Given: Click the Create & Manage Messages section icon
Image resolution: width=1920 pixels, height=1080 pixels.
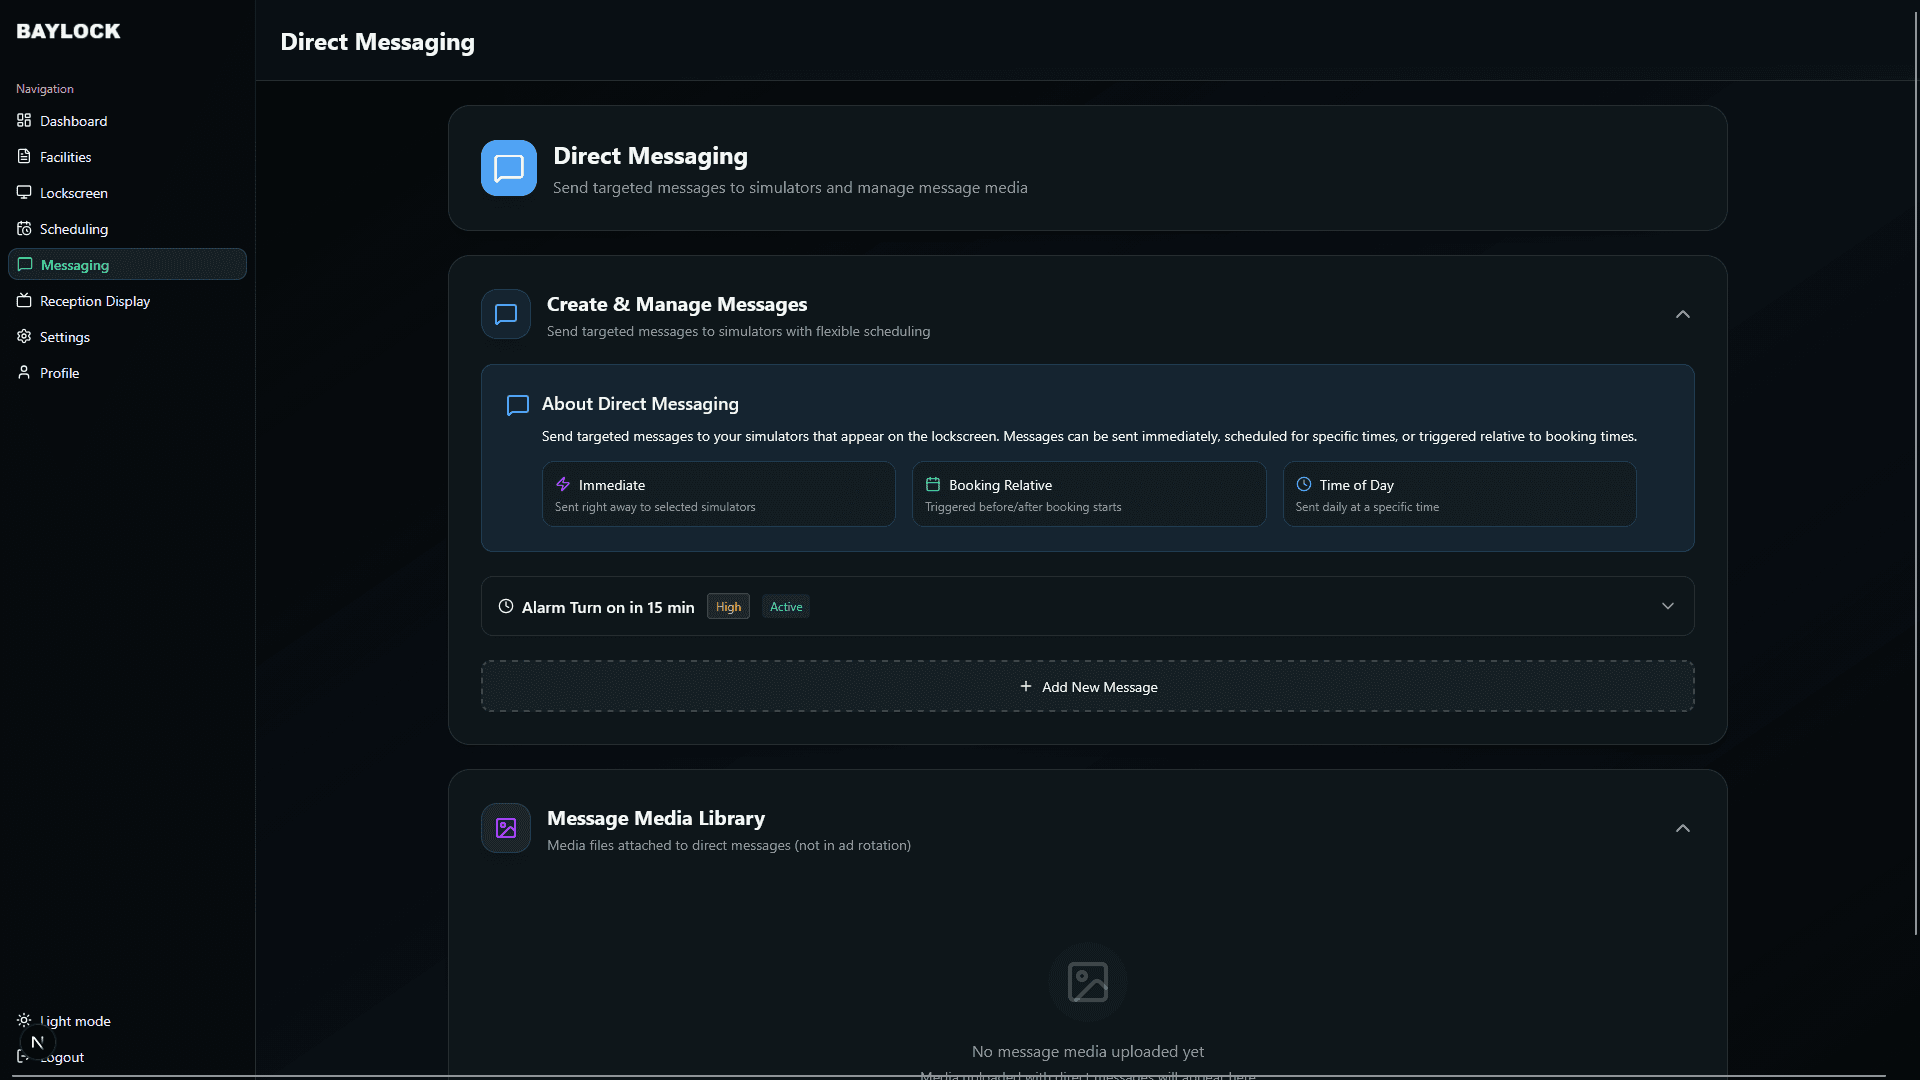Looking at the screenshot, I should tap(506, 315).
